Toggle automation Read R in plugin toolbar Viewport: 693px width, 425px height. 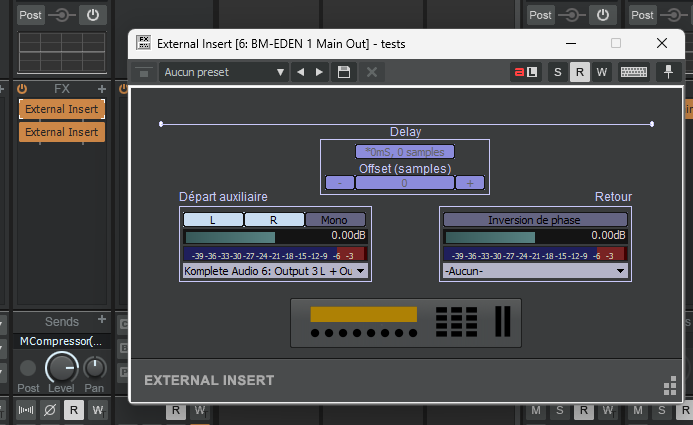(580, 72)
